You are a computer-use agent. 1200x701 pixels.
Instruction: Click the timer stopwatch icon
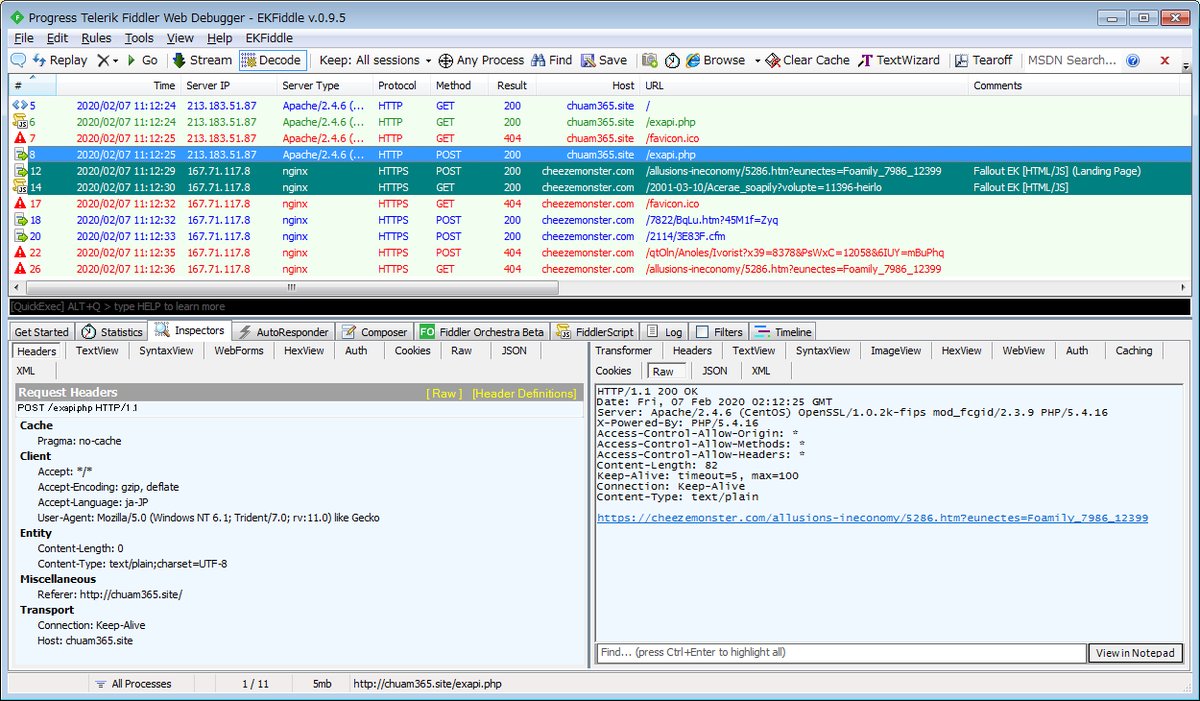click(672, 60)
